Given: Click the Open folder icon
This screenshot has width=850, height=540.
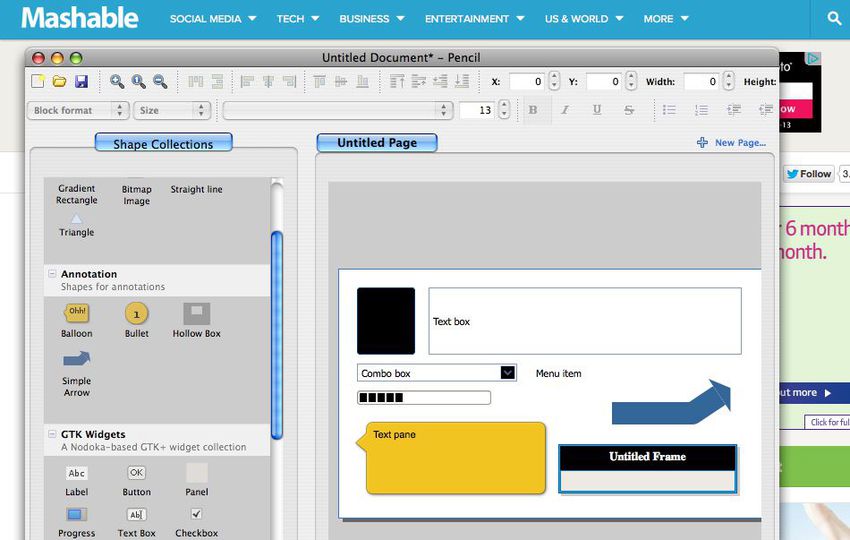Looking at the screenshot, I should (59, 82).
